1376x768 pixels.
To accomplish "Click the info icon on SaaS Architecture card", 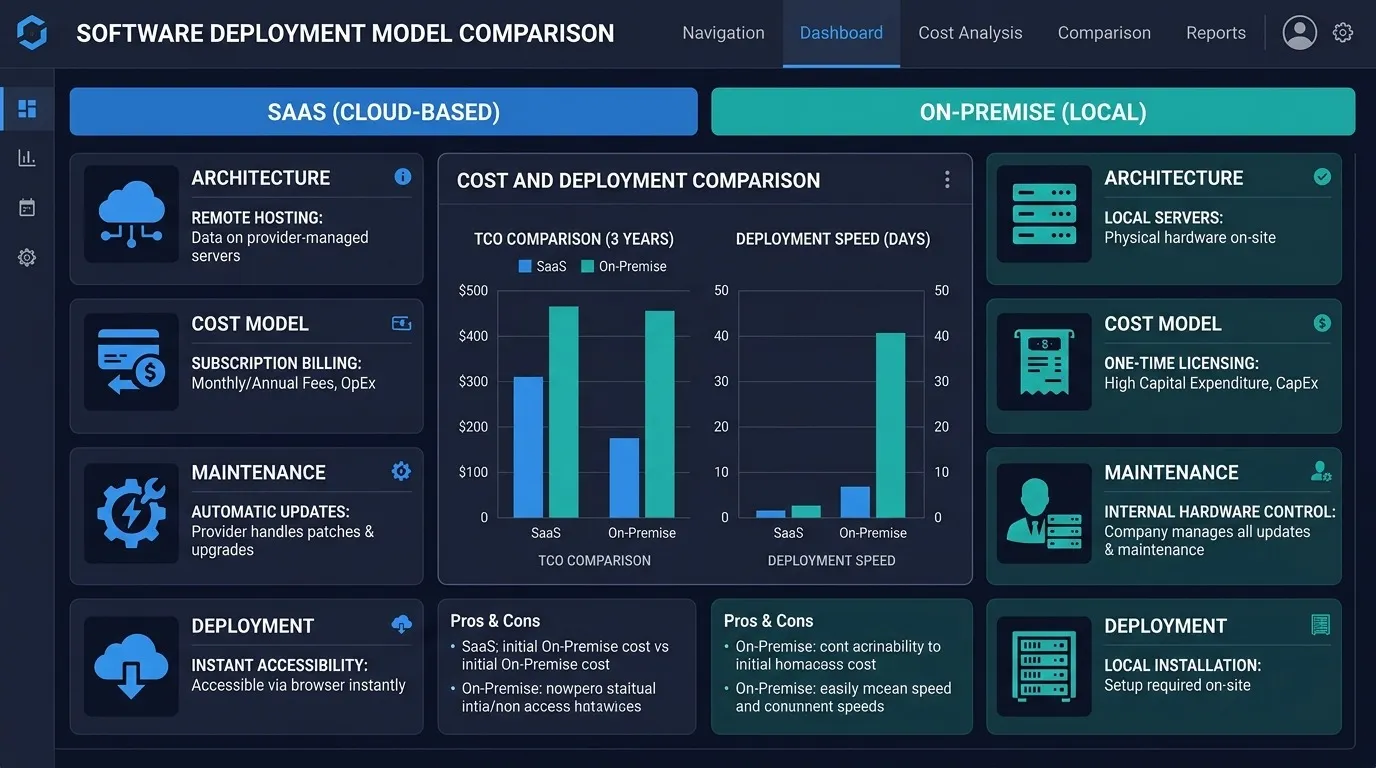I will pos(403,177).
